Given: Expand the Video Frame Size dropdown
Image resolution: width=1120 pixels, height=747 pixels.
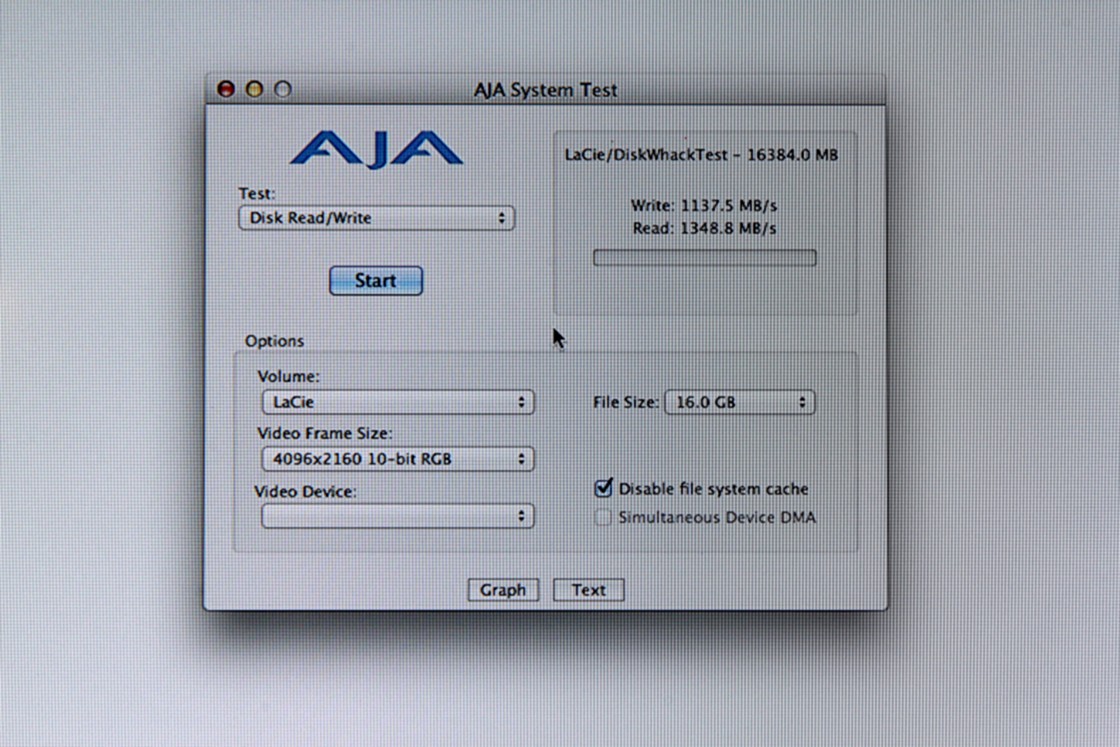Looking at the screenshot, I should point(398,458).
